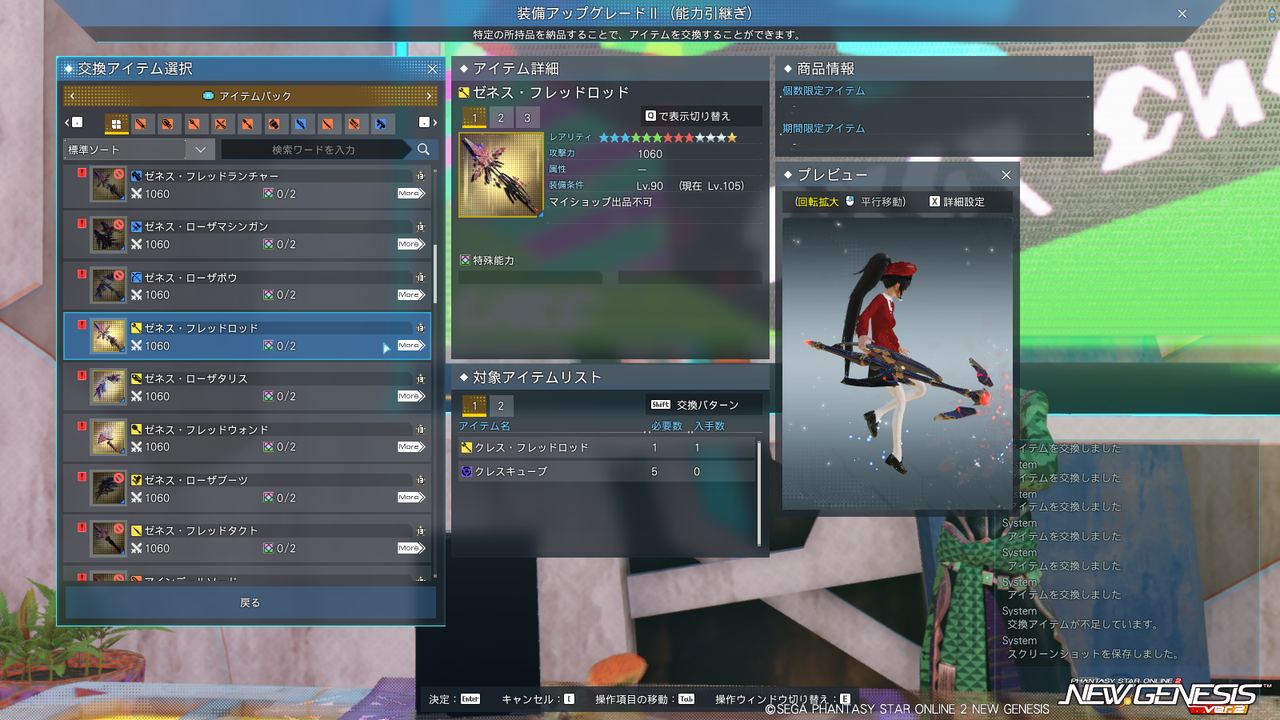Click the ゼネス・フレッドタクト weapon thumbnail
Viewport: 1280px width, 720px height.
click(x=108, y=540)
